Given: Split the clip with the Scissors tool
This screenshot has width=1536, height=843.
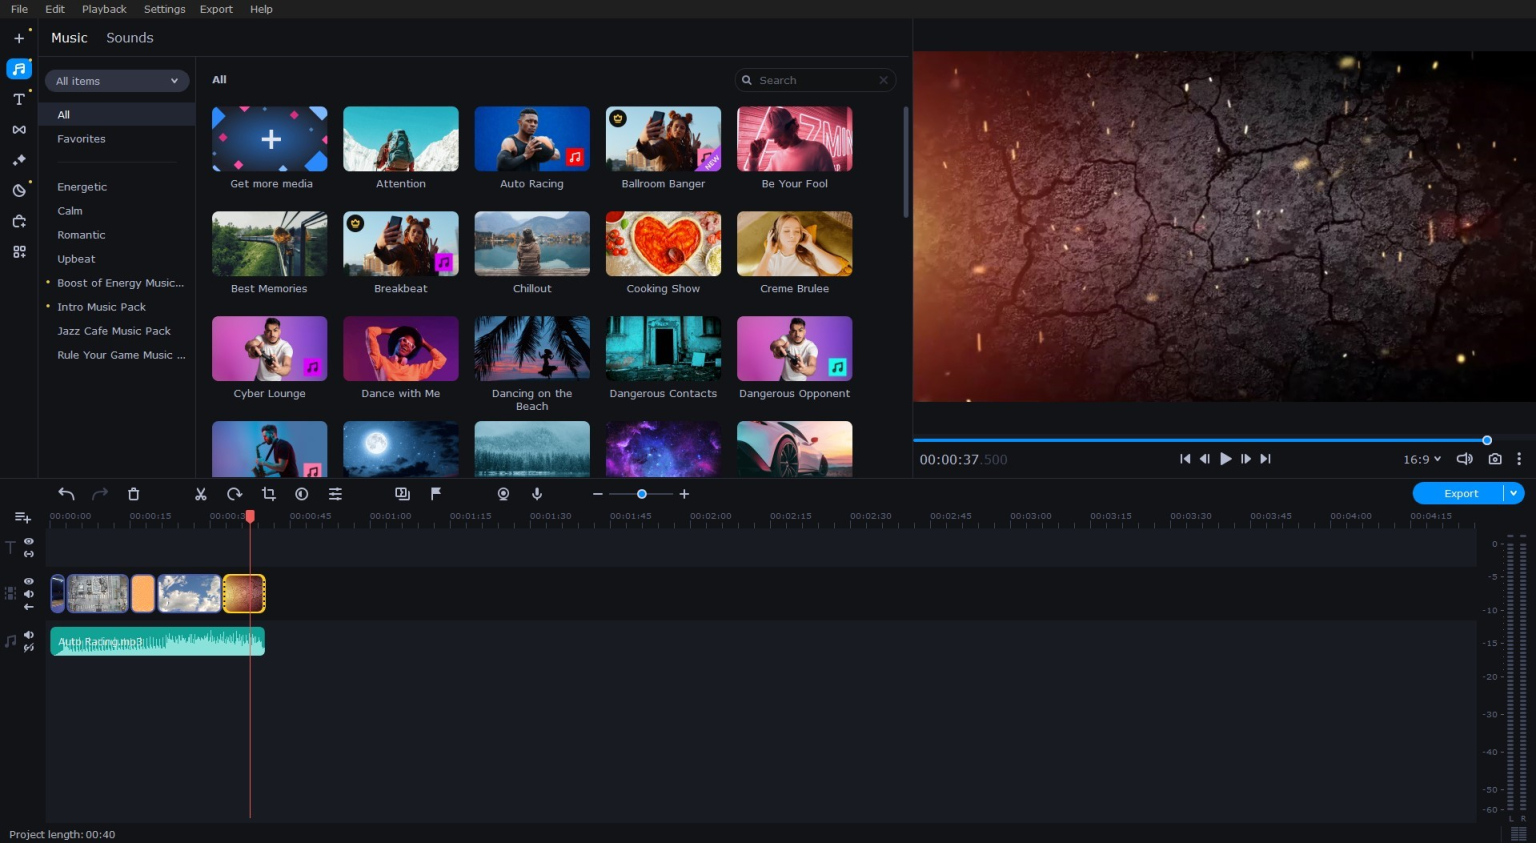Looking at the screenshot, I should [x=200, y=493].
